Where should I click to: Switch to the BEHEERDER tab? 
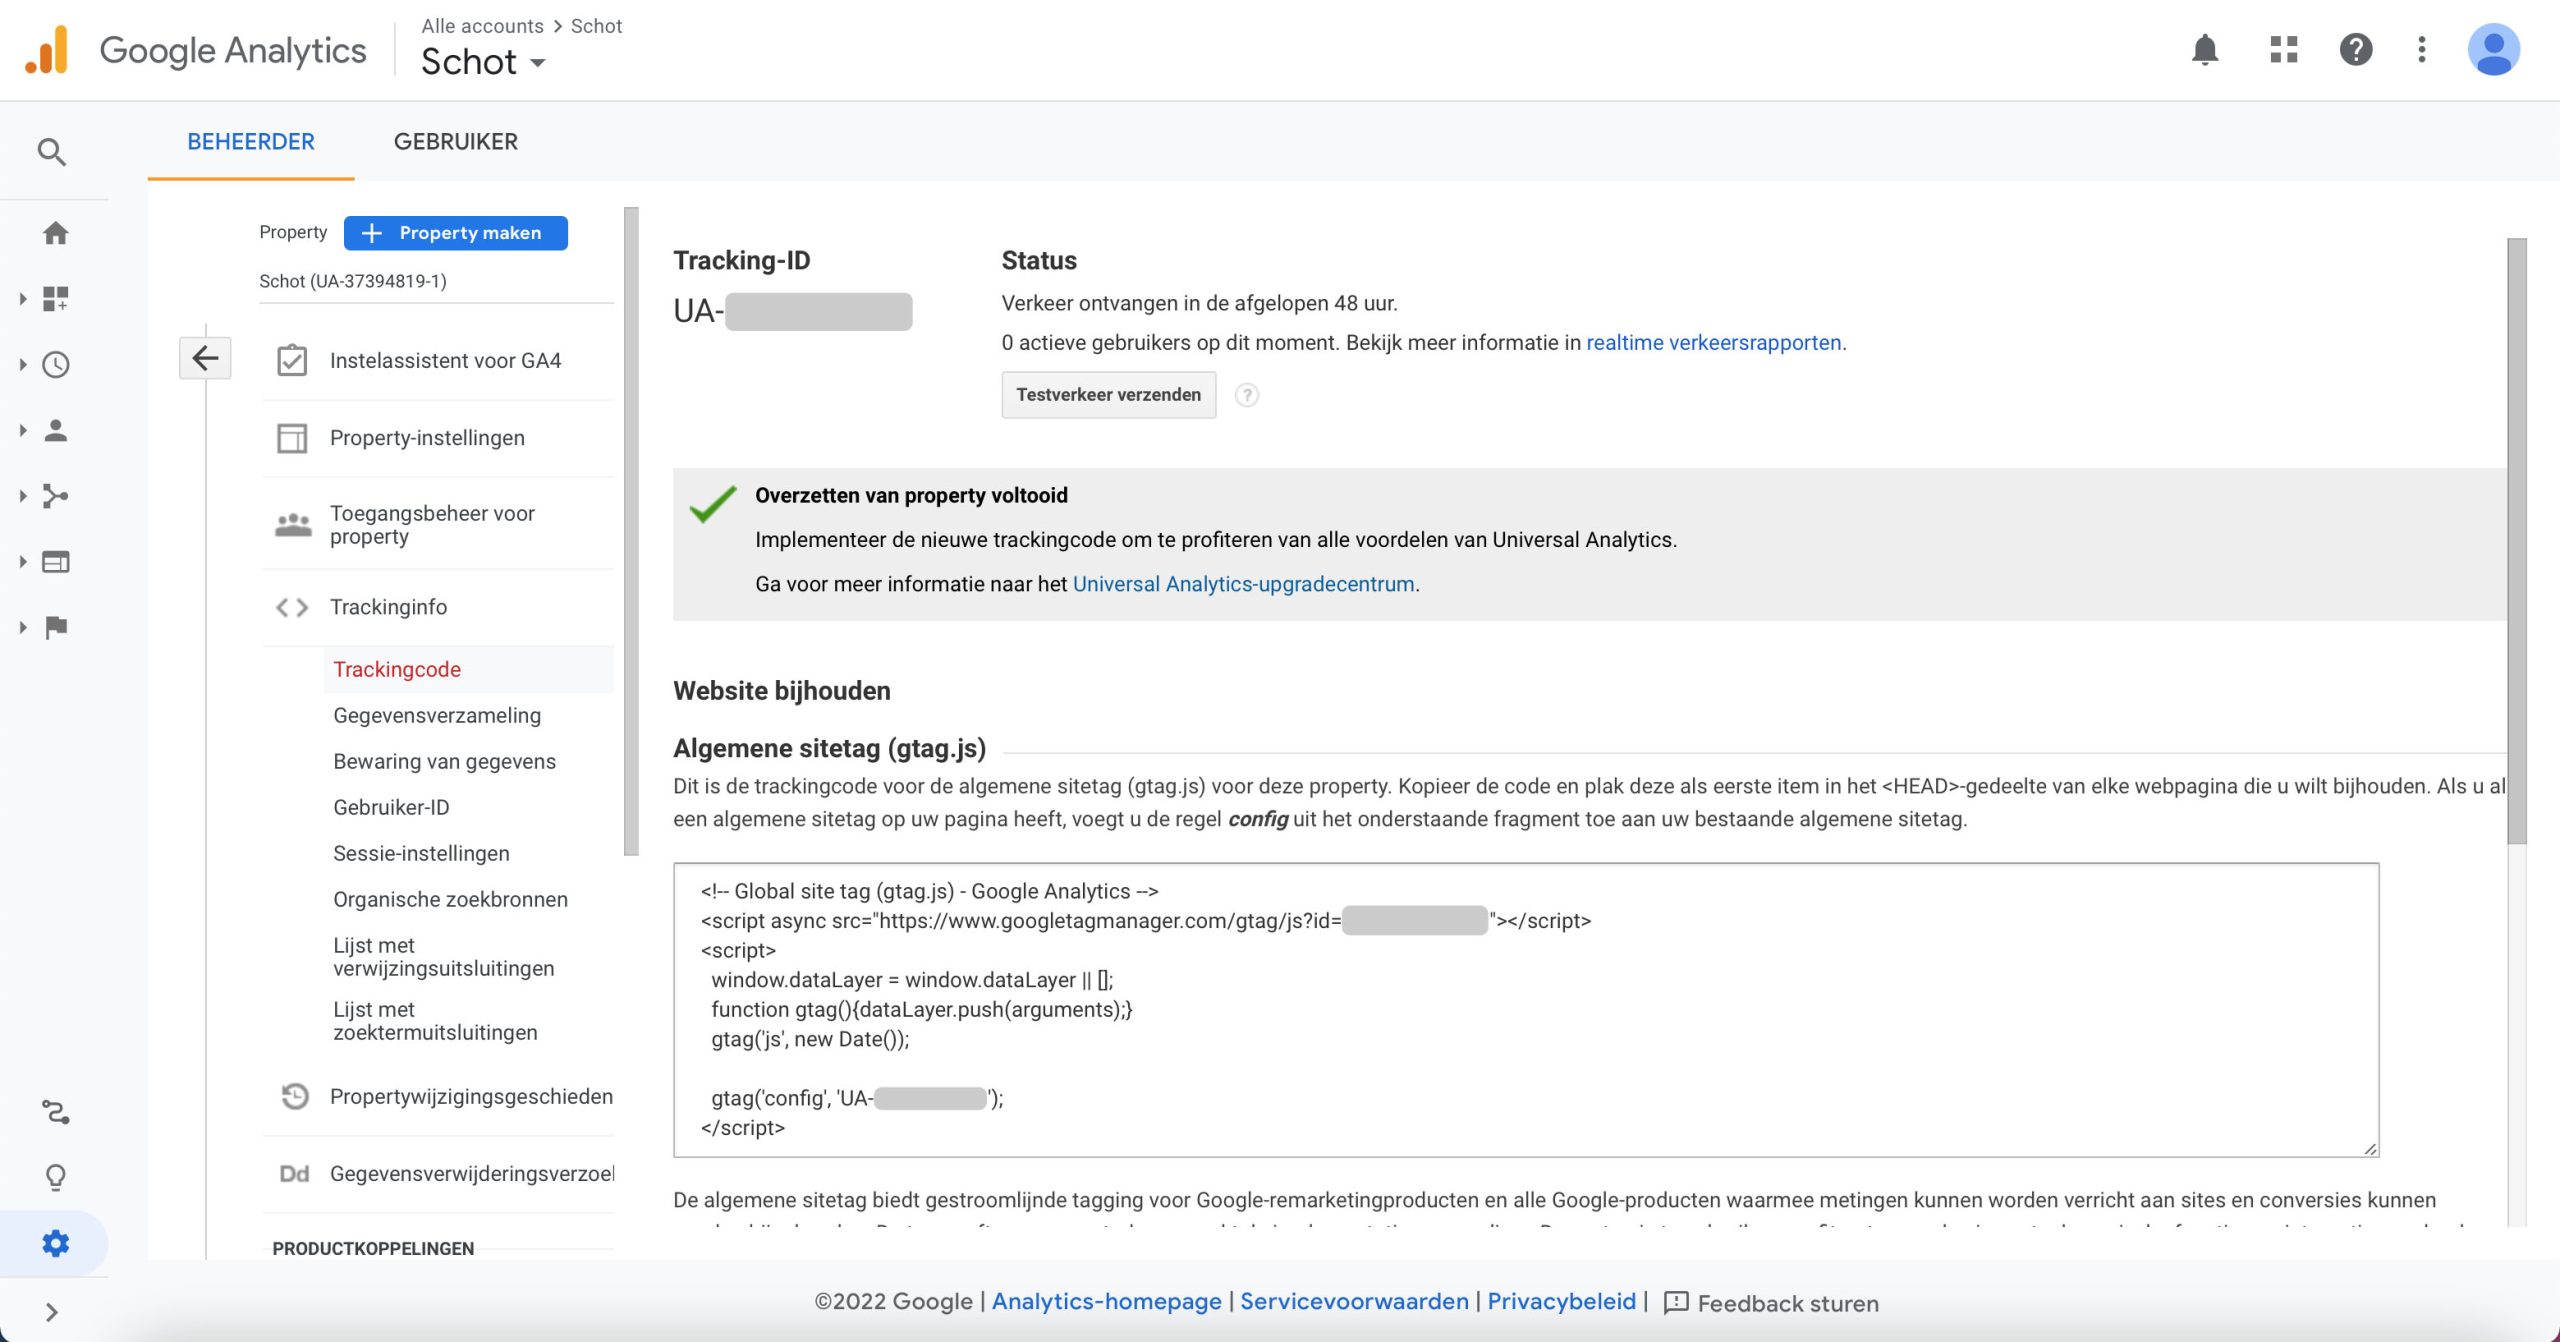[251, 142]
